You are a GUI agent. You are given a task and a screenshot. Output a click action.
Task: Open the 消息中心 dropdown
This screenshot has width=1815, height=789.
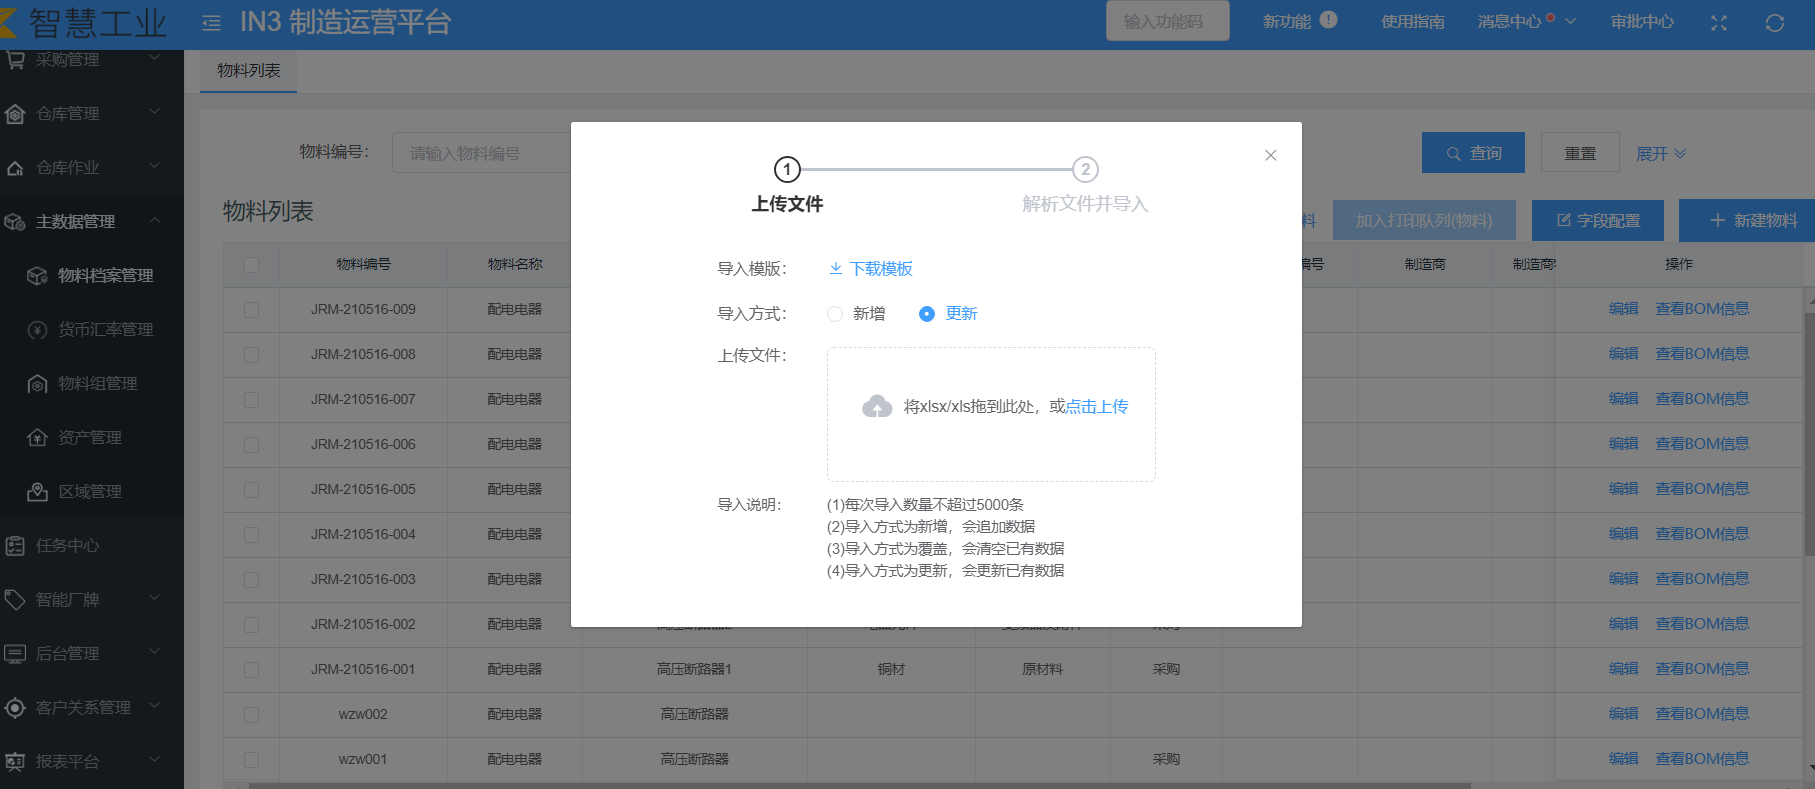1525,22
